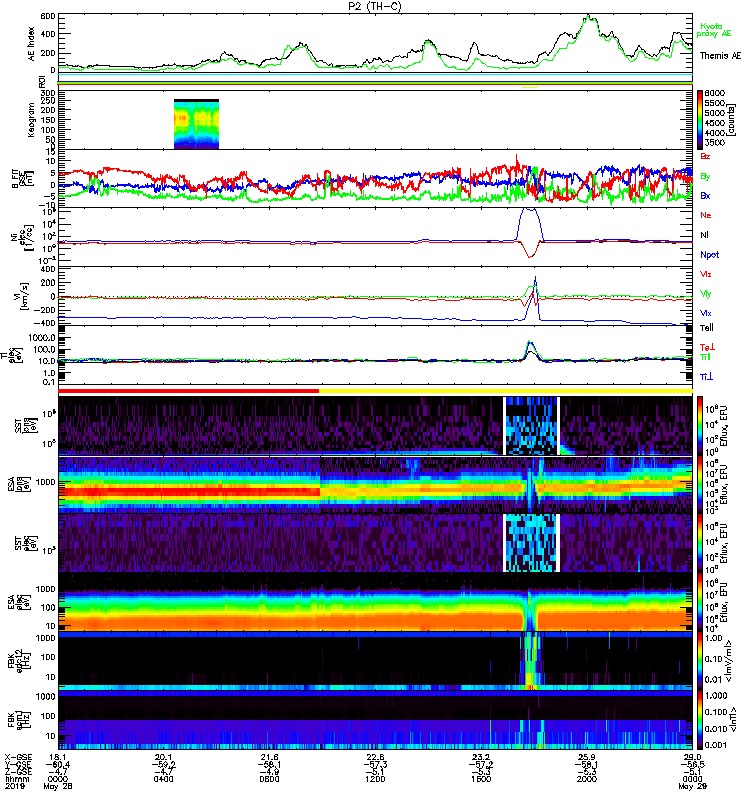Screen dimensions: 750x800
Task: Click the FBK edc12 mV/m color bar
Action: [700, 661]
